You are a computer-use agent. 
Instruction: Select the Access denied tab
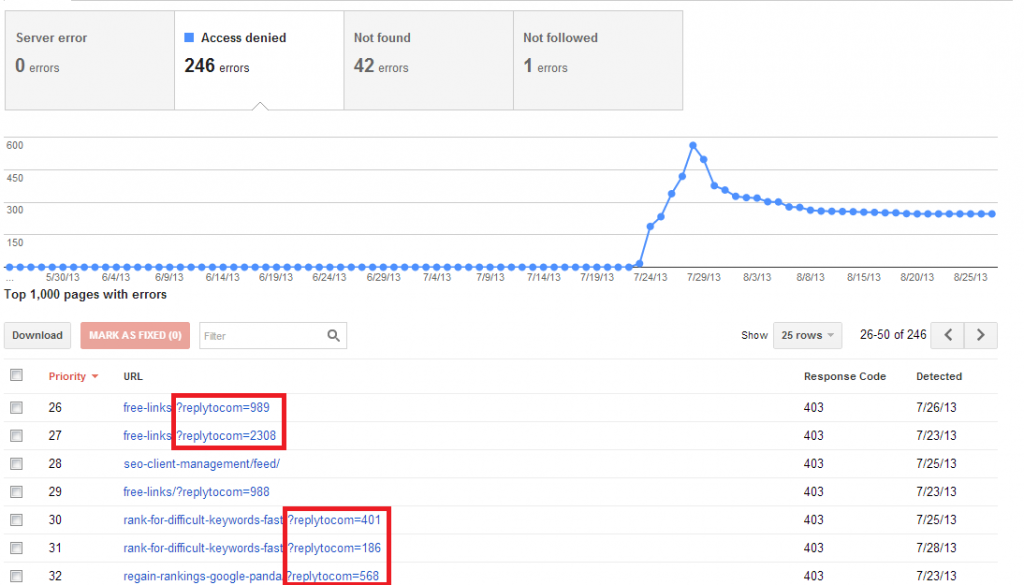click(259, 60)
